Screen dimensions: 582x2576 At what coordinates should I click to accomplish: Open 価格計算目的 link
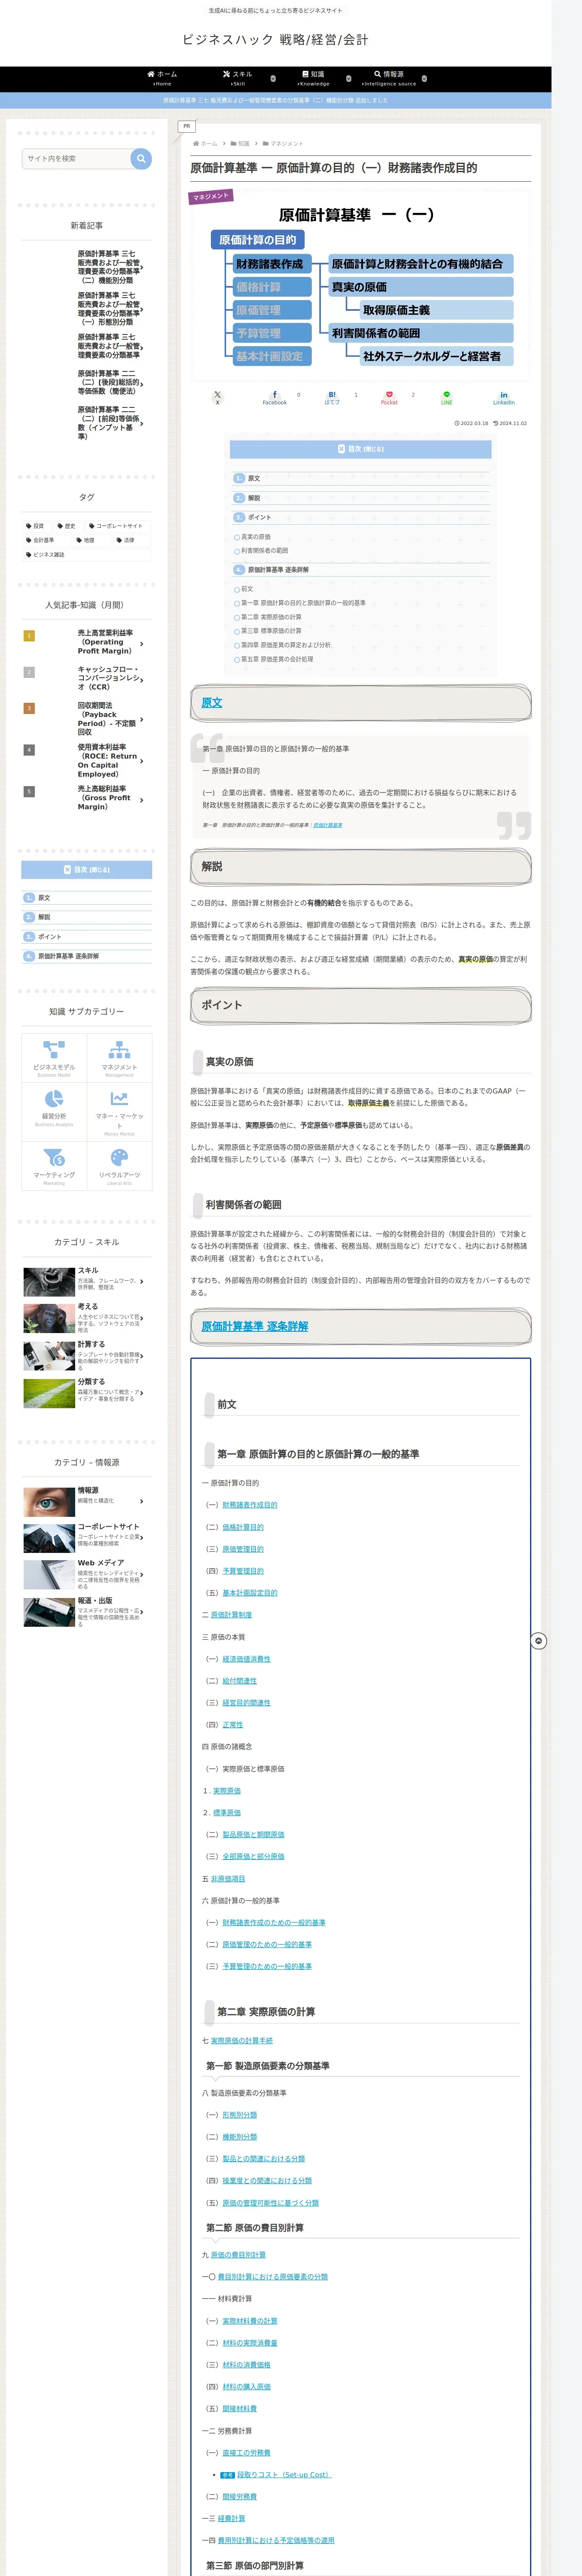tap(243, 1527)
